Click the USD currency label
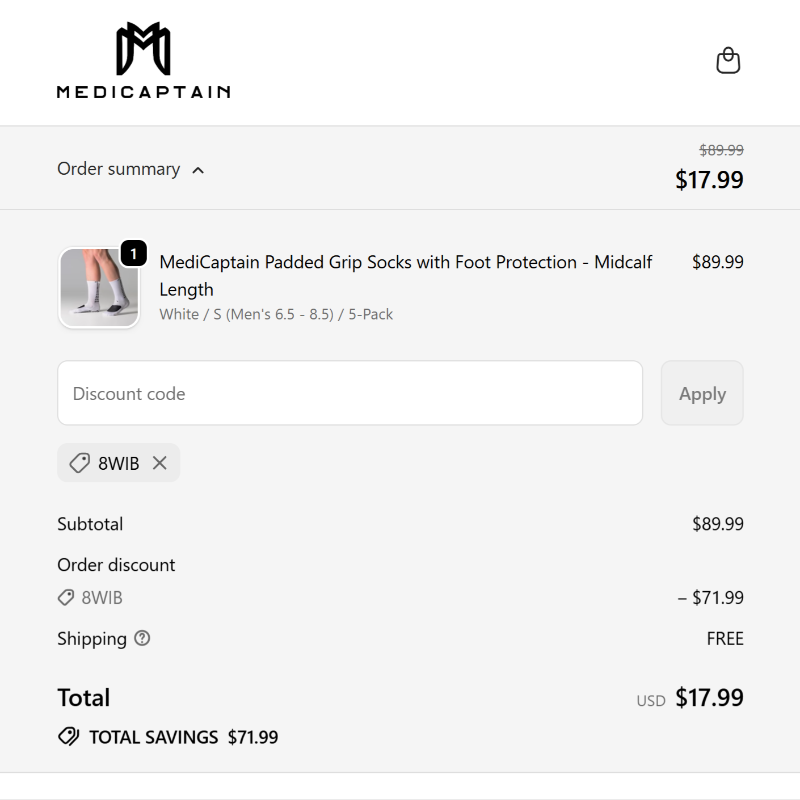The width and height of the screenshot is (800, 800). [x=650, y=701]
